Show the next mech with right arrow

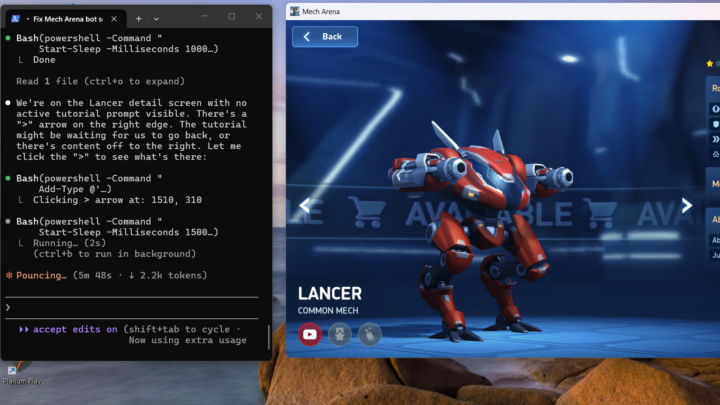[686, 205]
